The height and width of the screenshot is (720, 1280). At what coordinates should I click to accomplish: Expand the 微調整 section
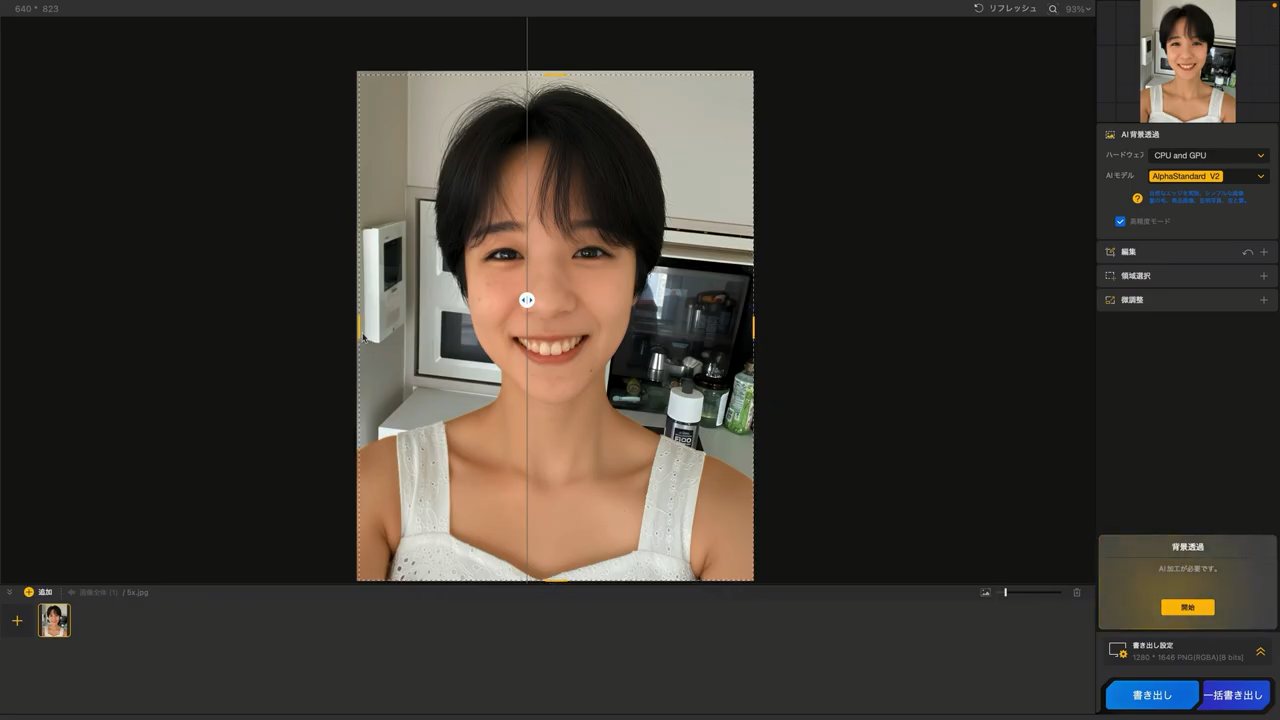coord(1264,300)
